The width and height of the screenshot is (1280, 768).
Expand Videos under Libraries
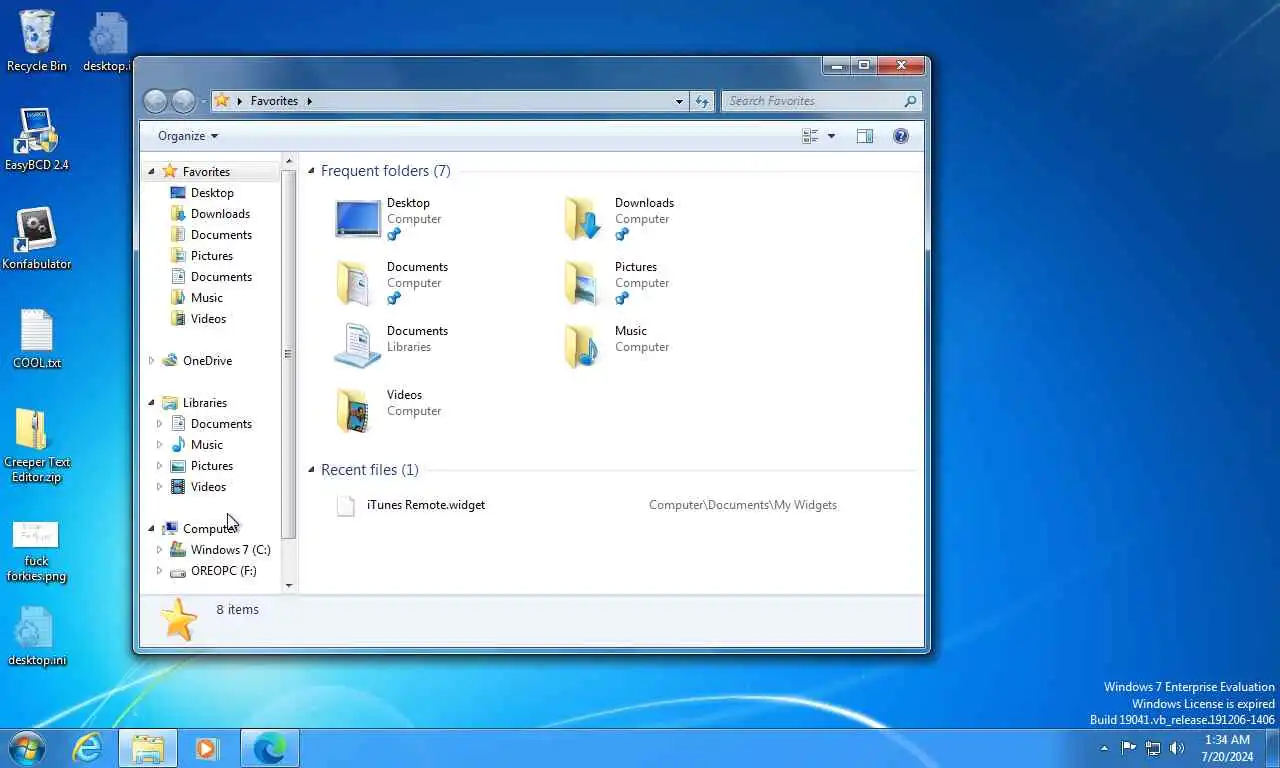pos(159,487)
